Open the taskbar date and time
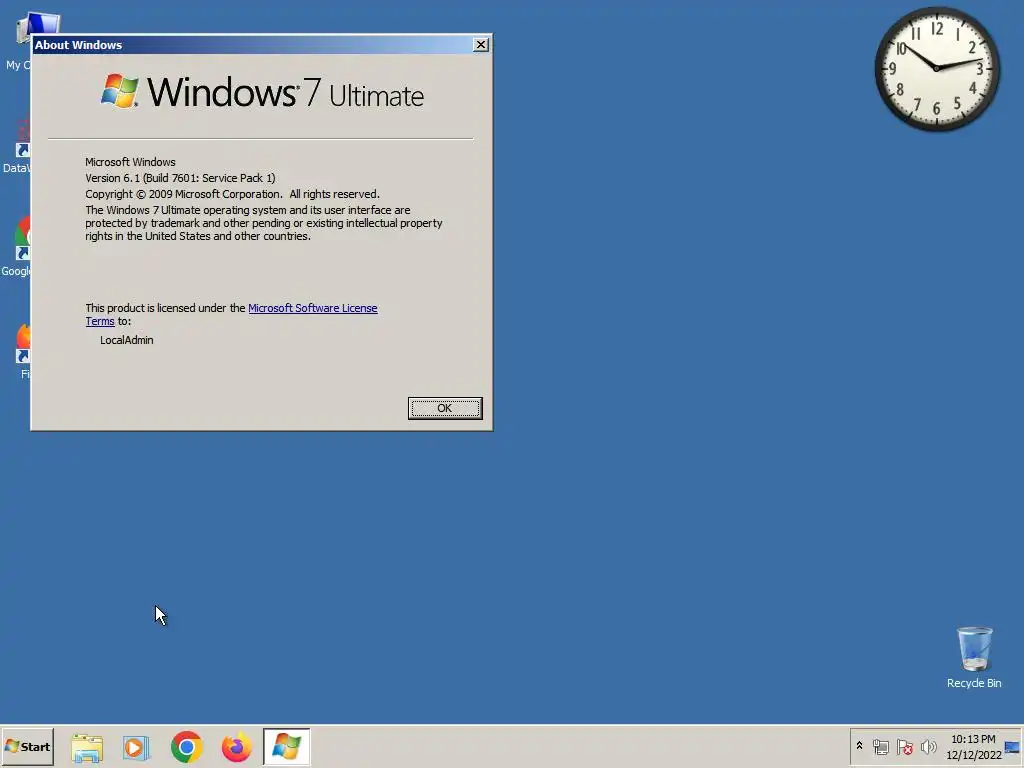The width and height of the screenshot is (1024, 768). click(x=973, y=746)
